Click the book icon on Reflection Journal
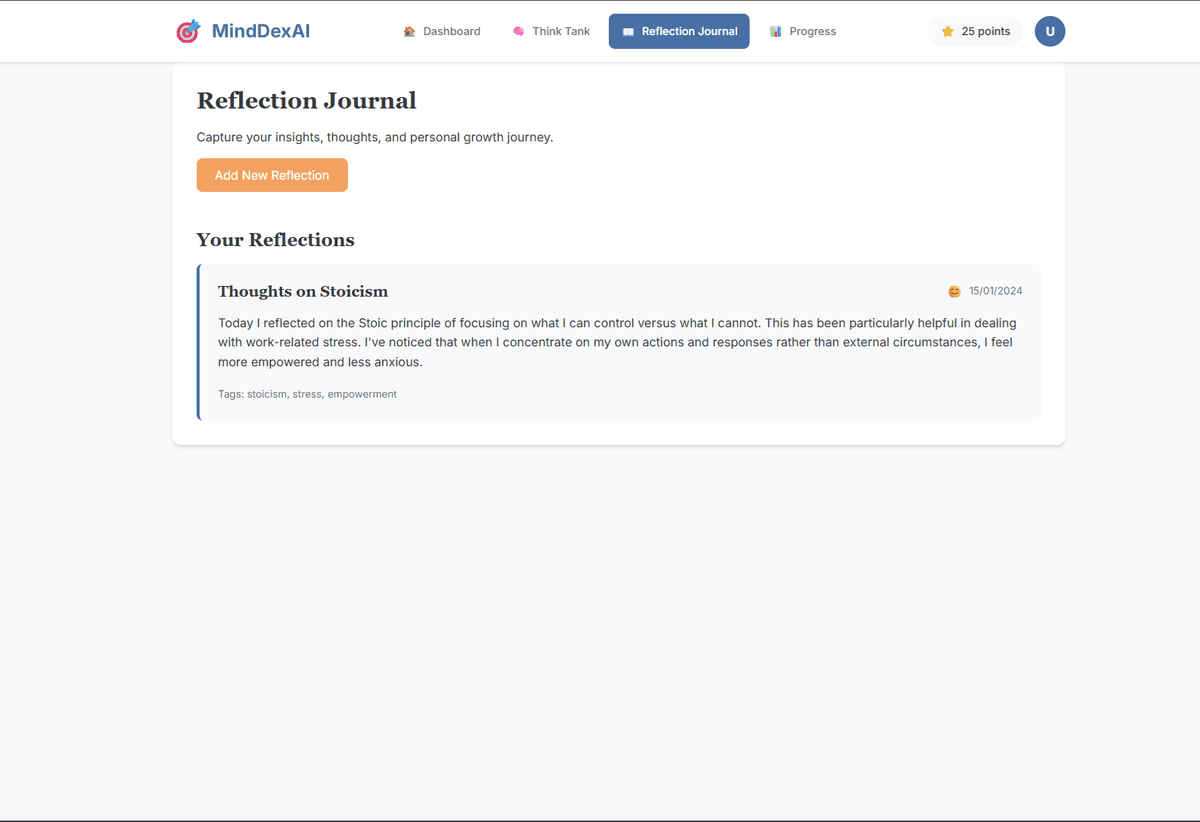Image resolution: width=1200 pixels, height=822 pixels. tap(628, 31)
